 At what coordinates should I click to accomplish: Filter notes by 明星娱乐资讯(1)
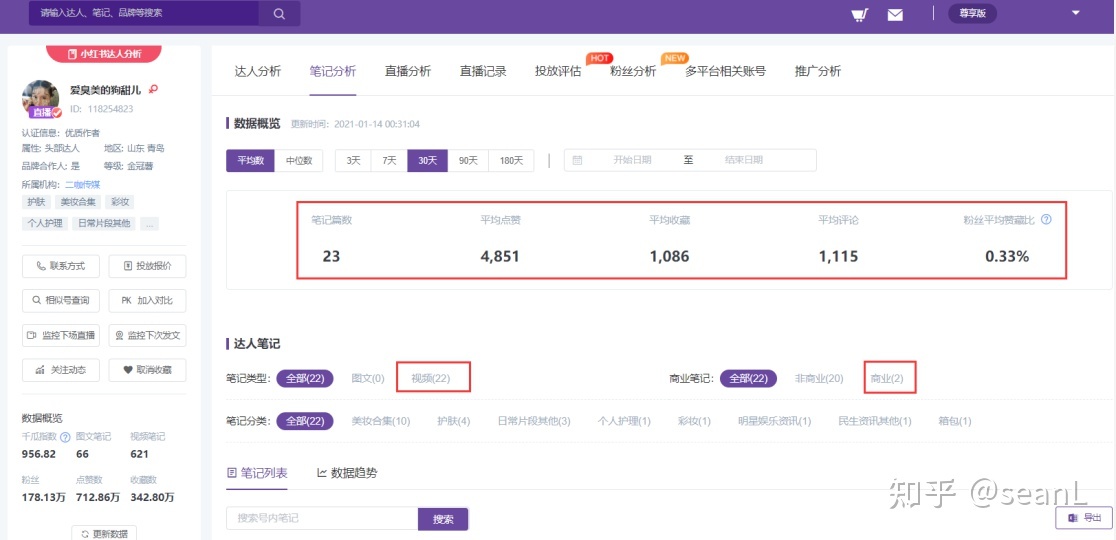[x=774, y=421]
